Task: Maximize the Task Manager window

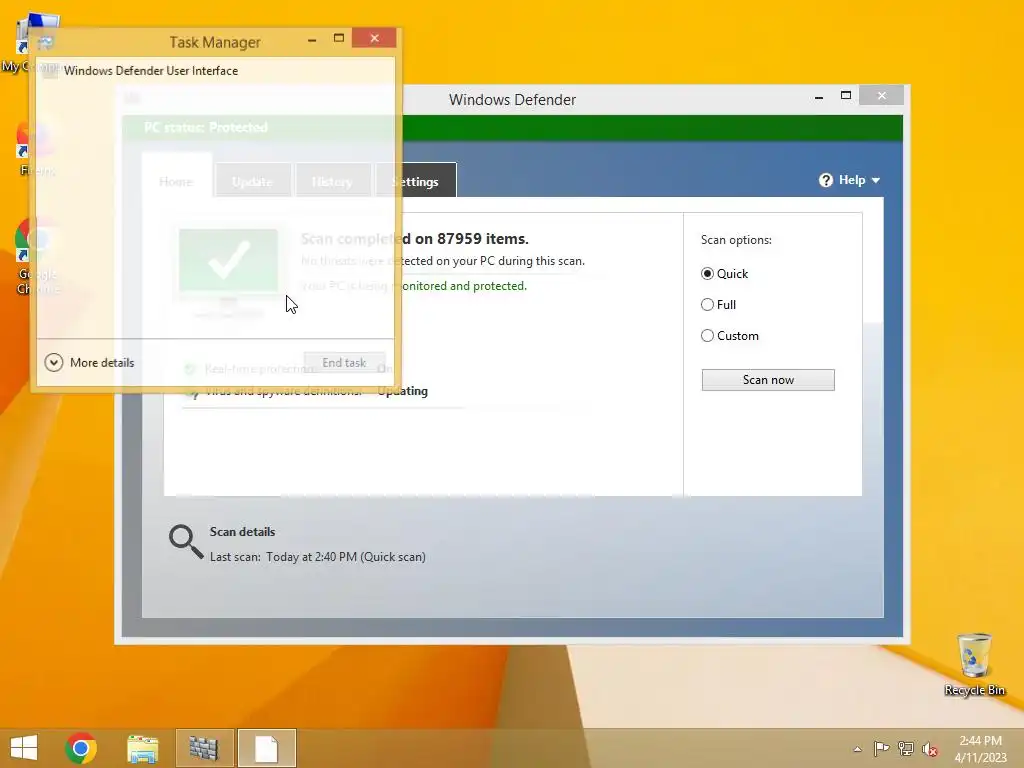Action: (x=338, y=38)
